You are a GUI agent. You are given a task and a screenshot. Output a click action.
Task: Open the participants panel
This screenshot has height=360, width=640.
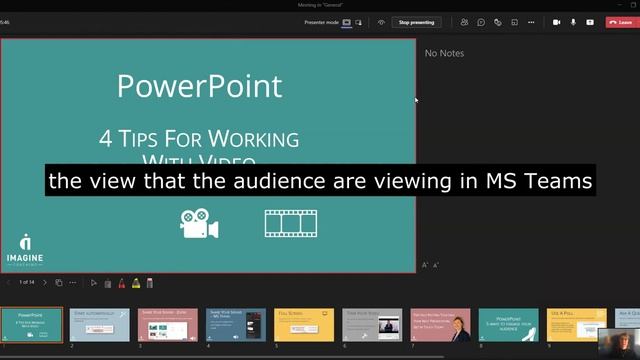pos(464,22)
